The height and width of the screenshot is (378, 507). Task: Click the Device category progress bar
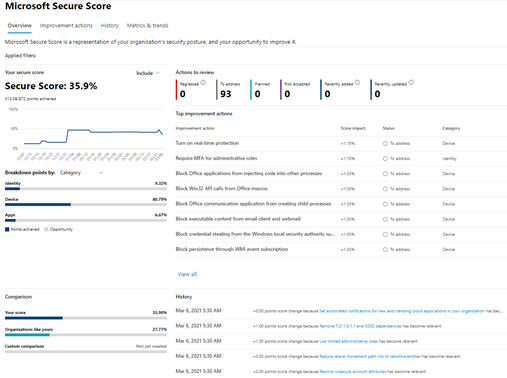[86, 205]
